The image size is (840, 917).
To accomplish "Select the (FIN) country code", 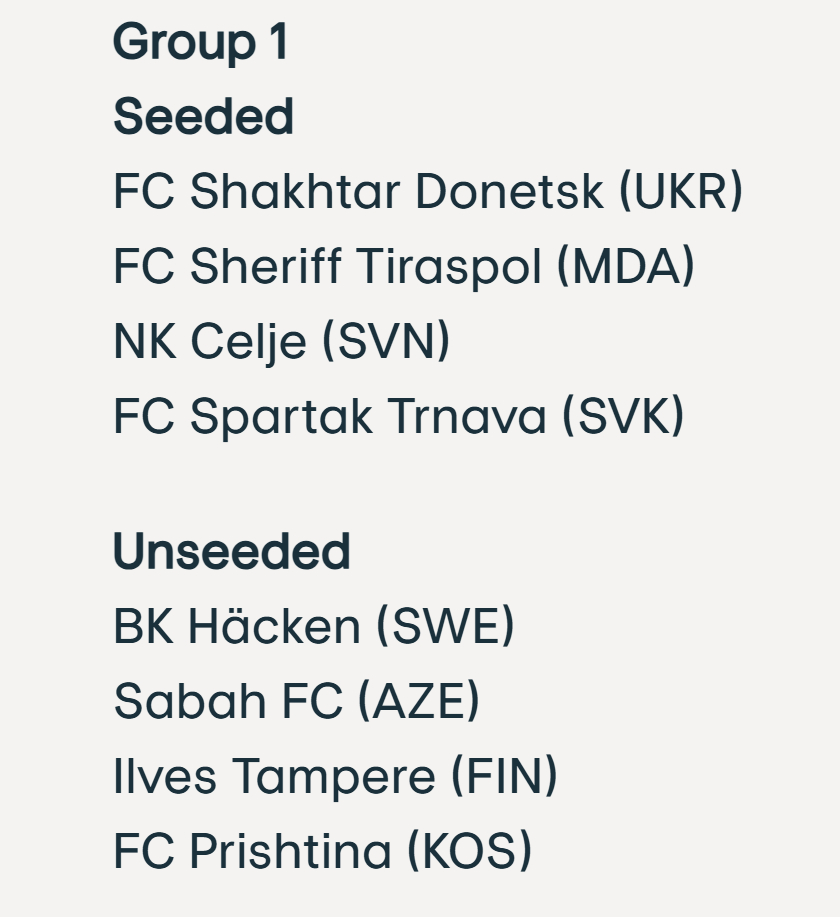I will pos(504,777).
